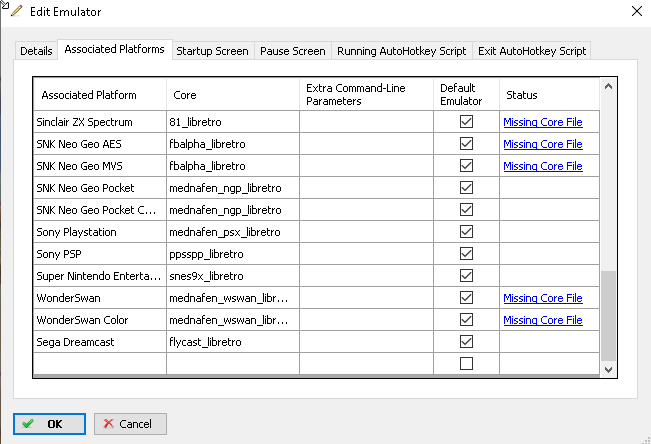This screenshot has width=651, height=444.
Task: Select the Super Nintendo Enterta... platform cell
Action: pos(100,276)
